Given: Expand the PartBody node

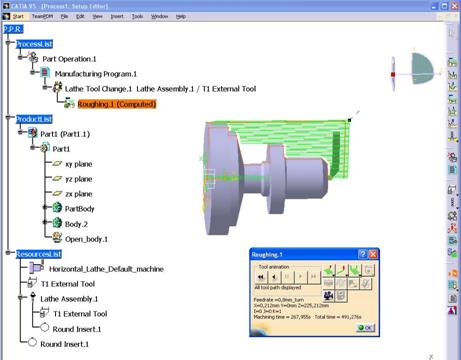Looking at the screenshot, I should [x=45, y=207].
